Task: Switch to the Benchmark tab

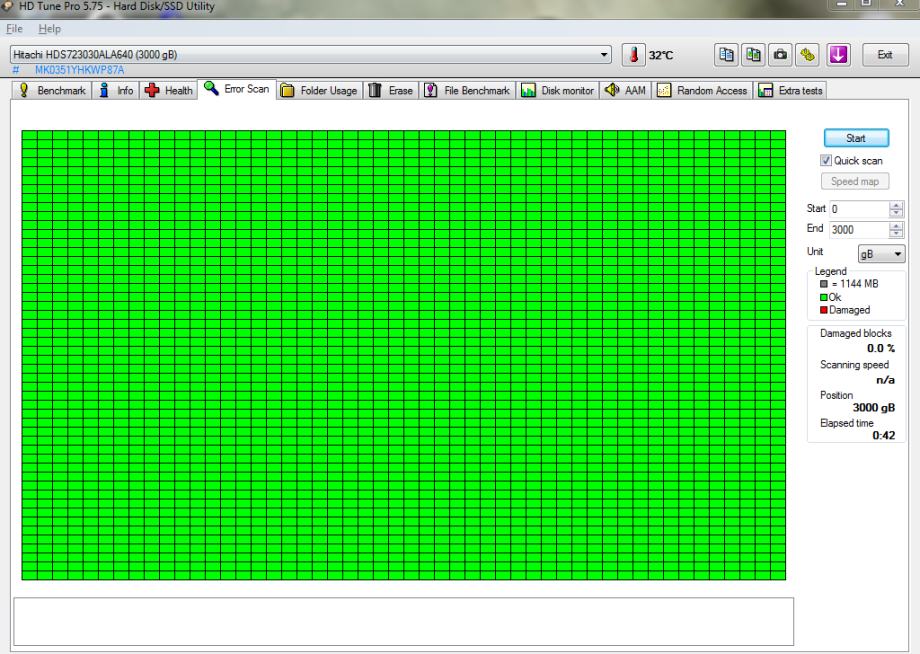Action: 52,90
